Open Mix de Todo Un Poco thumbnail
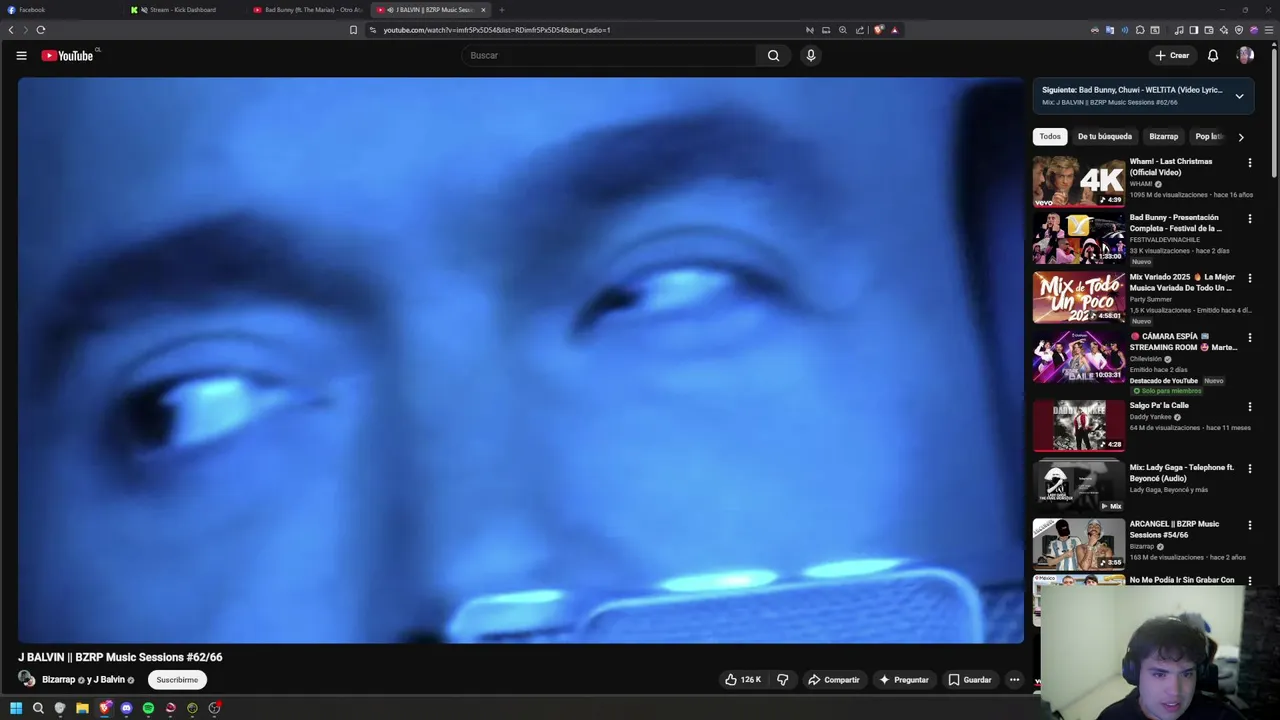This screenshot has height=720, width=1280. pos(1079,297)
